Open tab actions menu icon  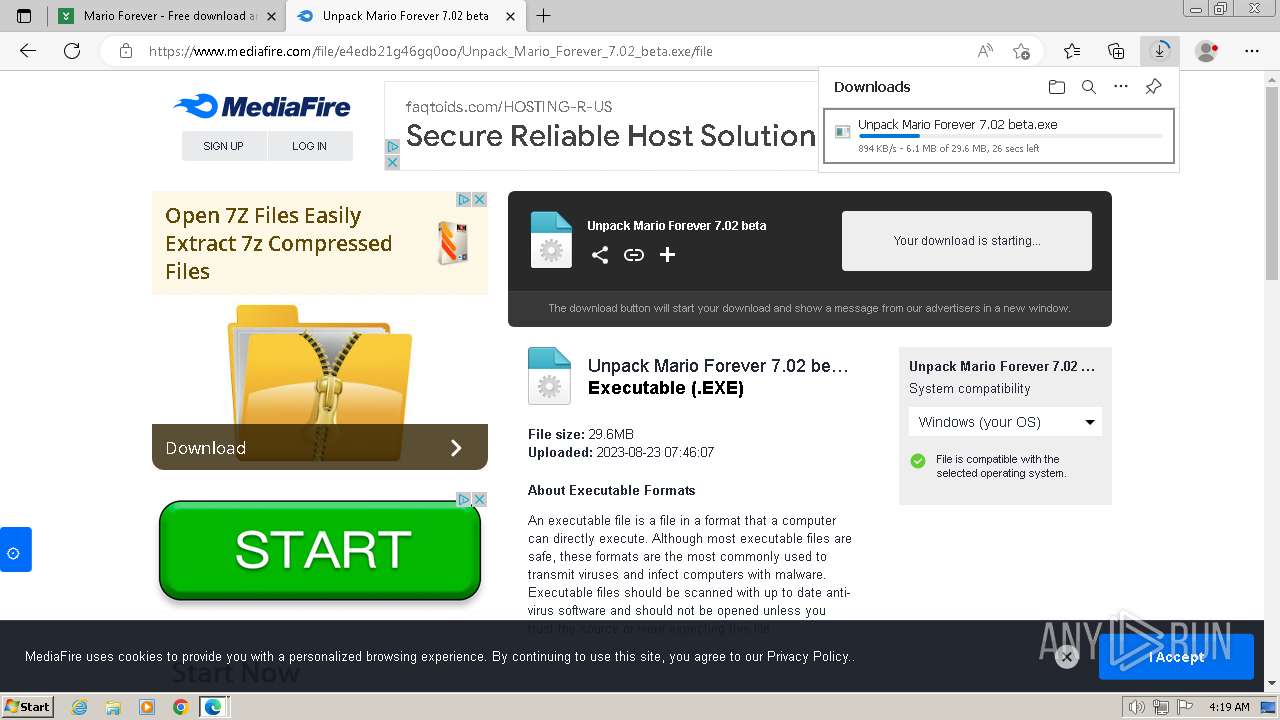coord(24,16)
